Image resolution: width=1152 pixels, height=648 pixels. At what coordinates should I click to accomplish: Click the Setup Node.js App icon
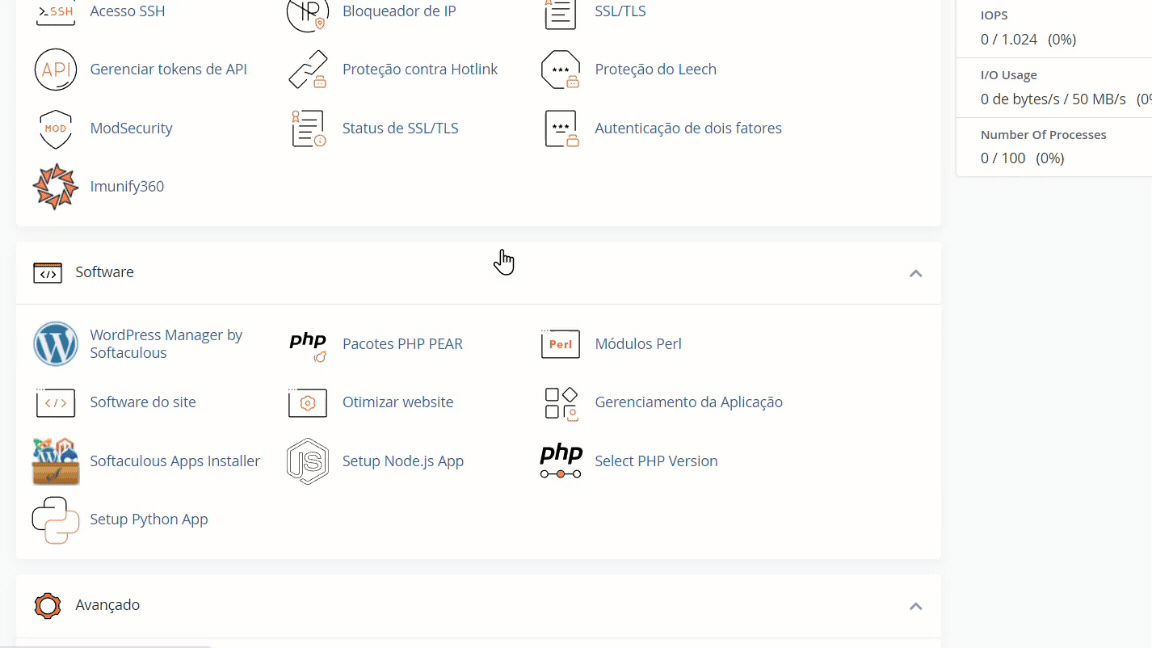(308, 461)
